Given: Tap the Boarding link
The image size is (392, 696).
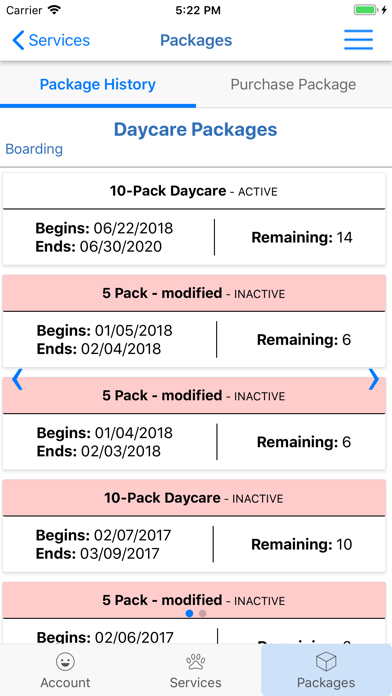Looking at the screenshot, I should pyautogui.click(x=34, y=149).
